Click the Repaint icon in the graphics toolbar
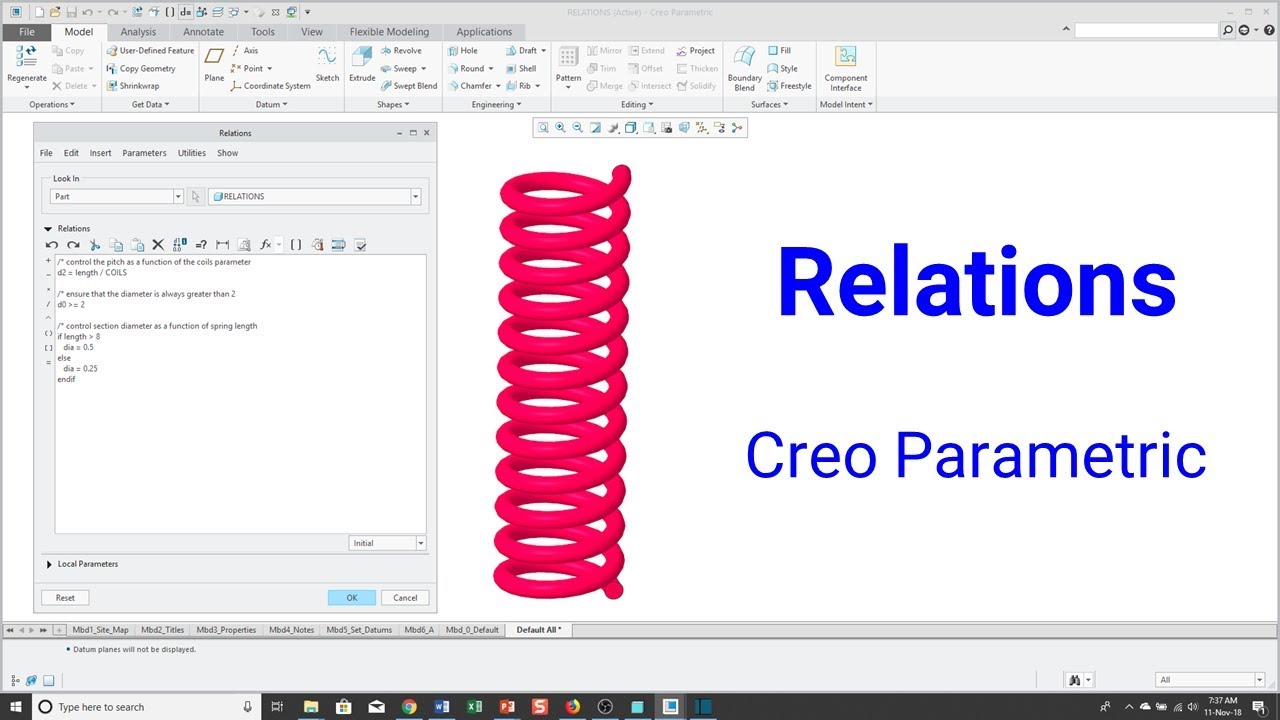1280x720 pixels. pyautogui.click(x=595, y=128)
